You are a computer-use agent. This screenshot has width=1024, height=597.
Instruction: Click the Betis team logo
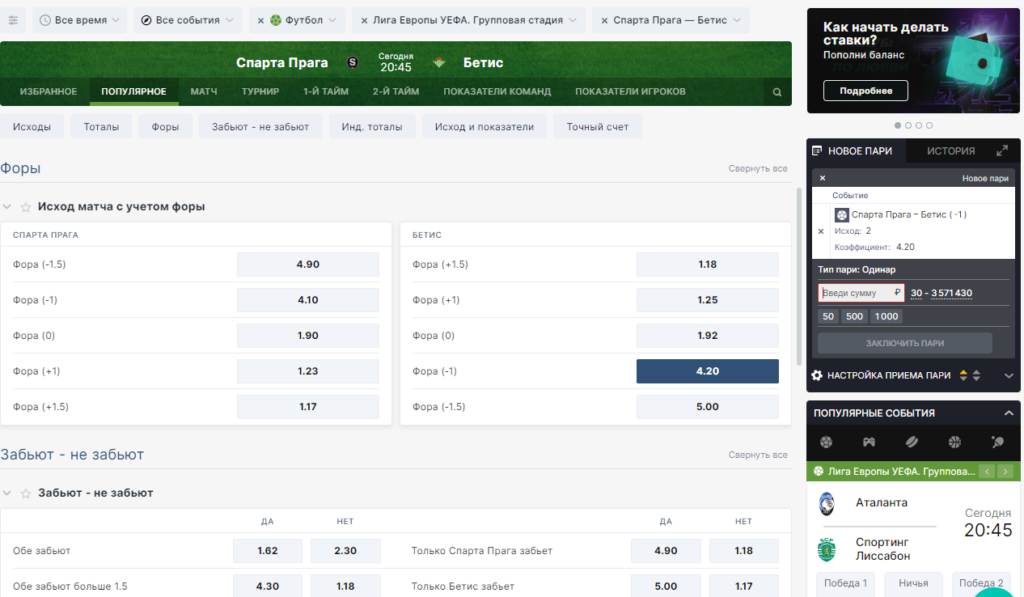tap(439, 62)
